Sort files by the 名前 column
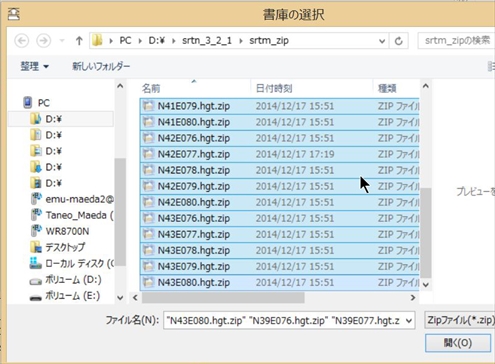This screenshot has height=364, width=495. tap(151, 88)
